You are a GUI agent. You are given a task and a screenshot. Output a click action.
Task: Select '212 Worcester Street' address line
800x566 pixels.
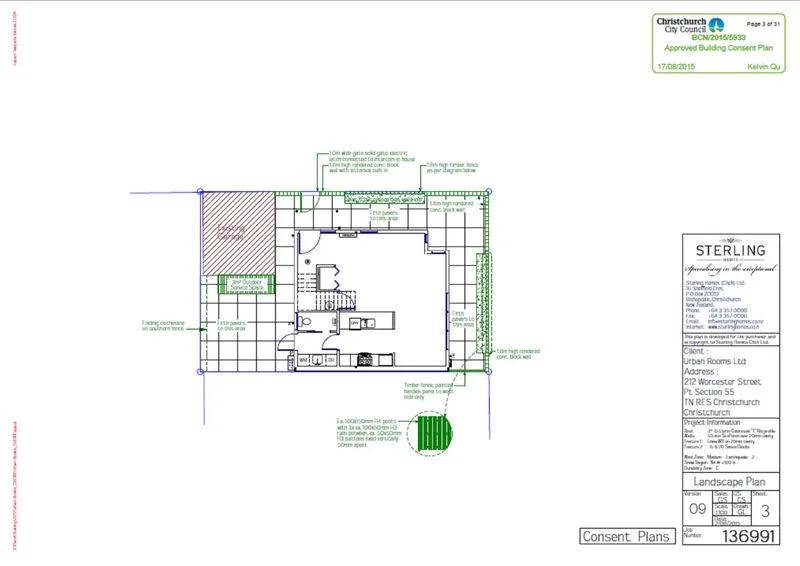[x=722, y=382]
